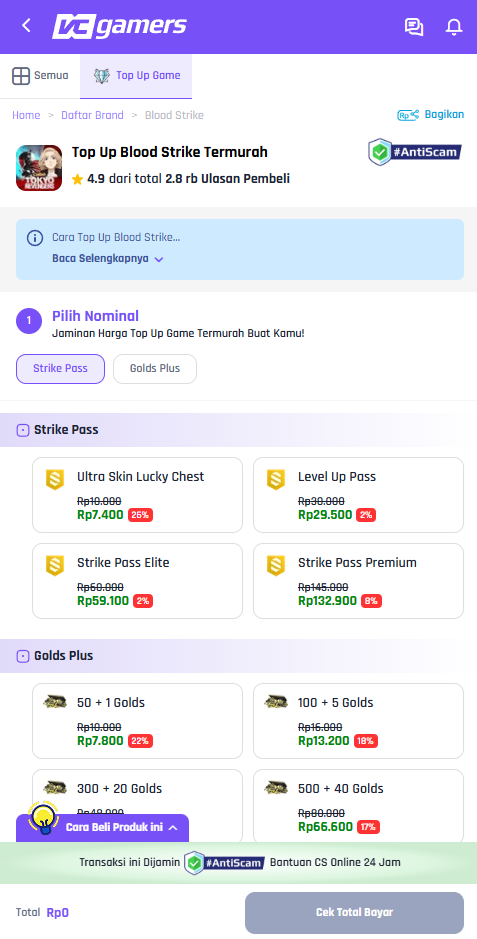Screen dimensions: 477x939
Task: Click Cek Total Bayar button
Action: point(354,913)
